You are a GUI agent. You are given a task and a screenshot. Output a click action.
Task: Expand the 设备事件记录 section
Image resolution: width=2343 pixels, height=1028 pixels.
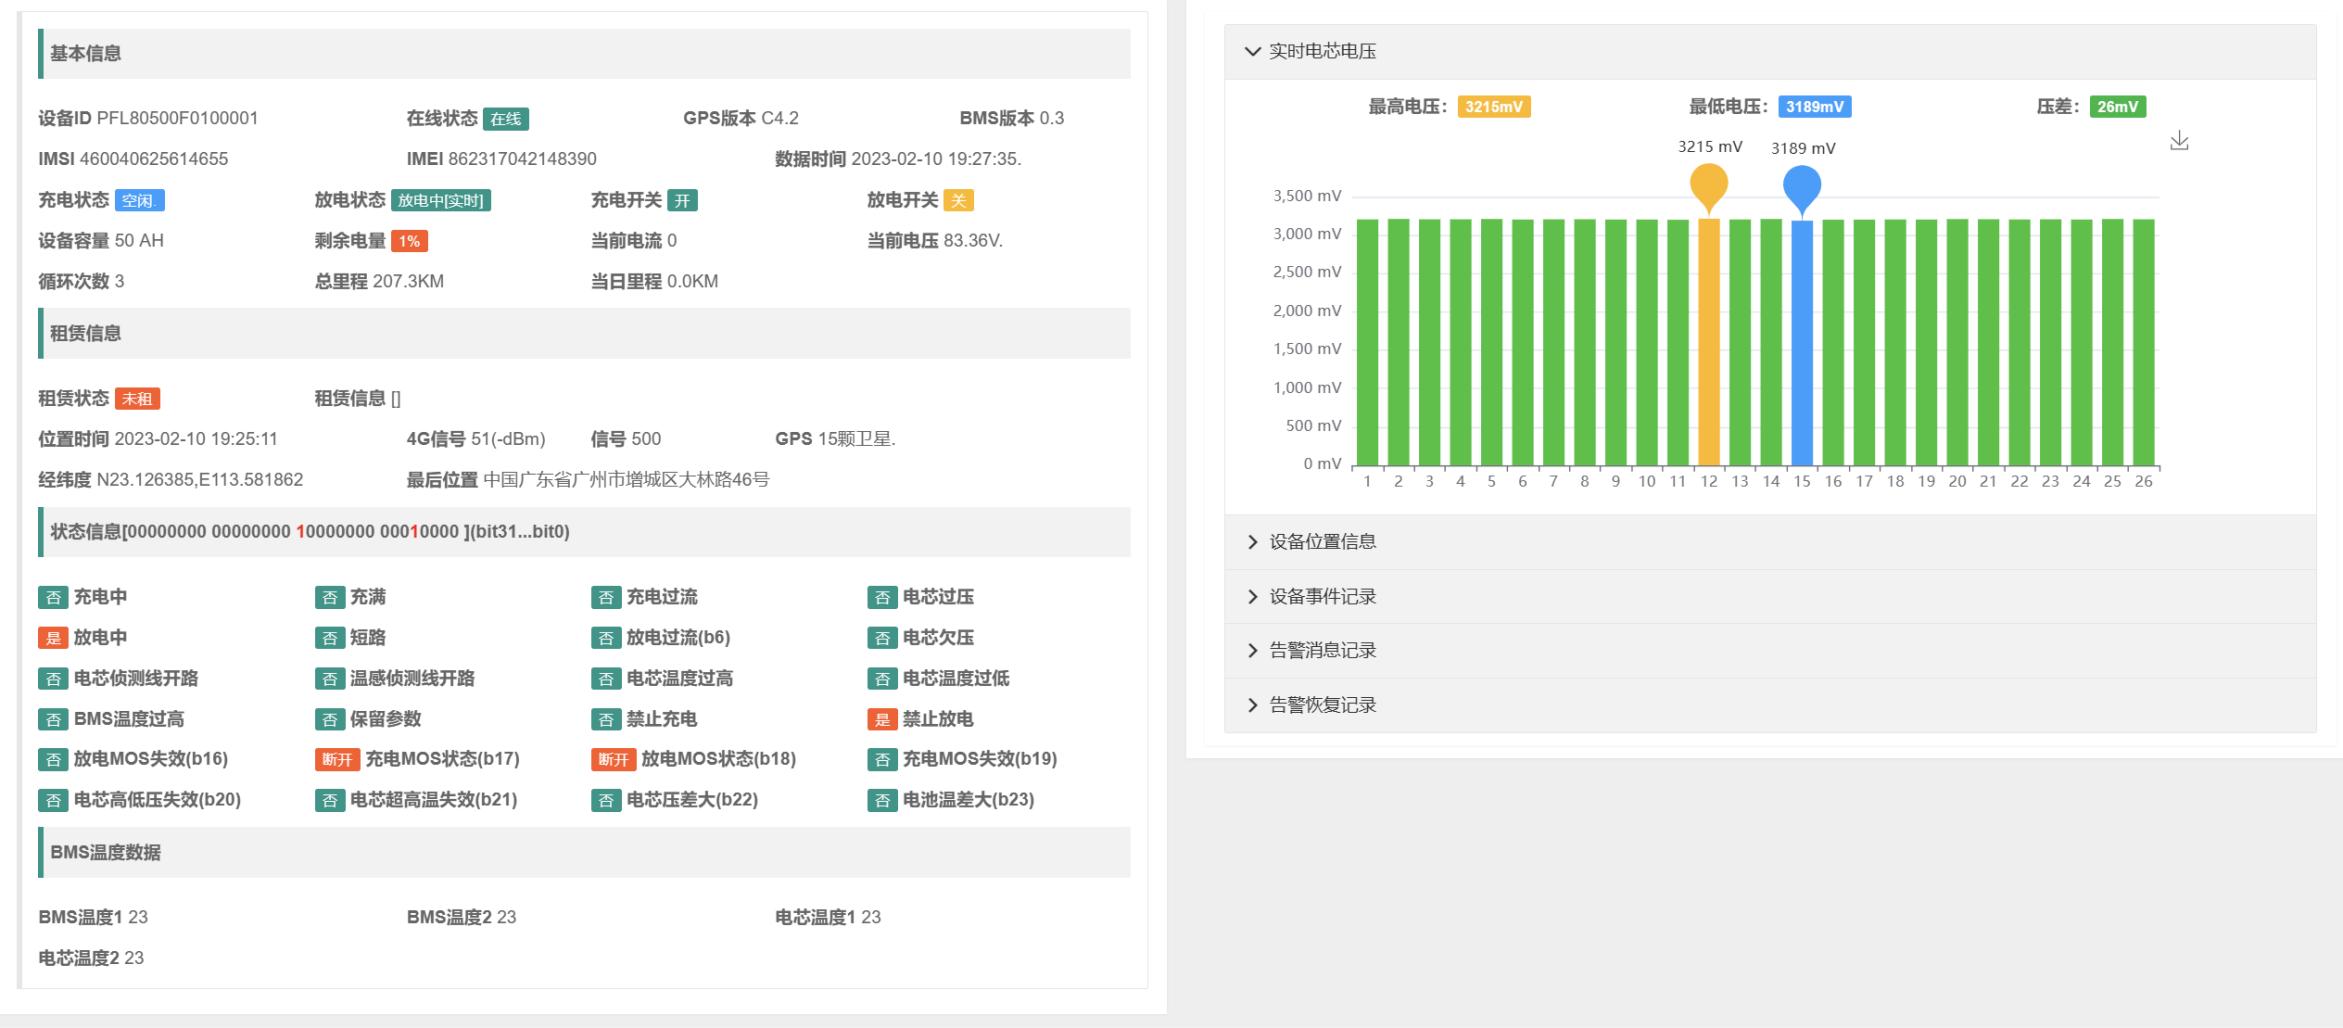[1770, 597]
